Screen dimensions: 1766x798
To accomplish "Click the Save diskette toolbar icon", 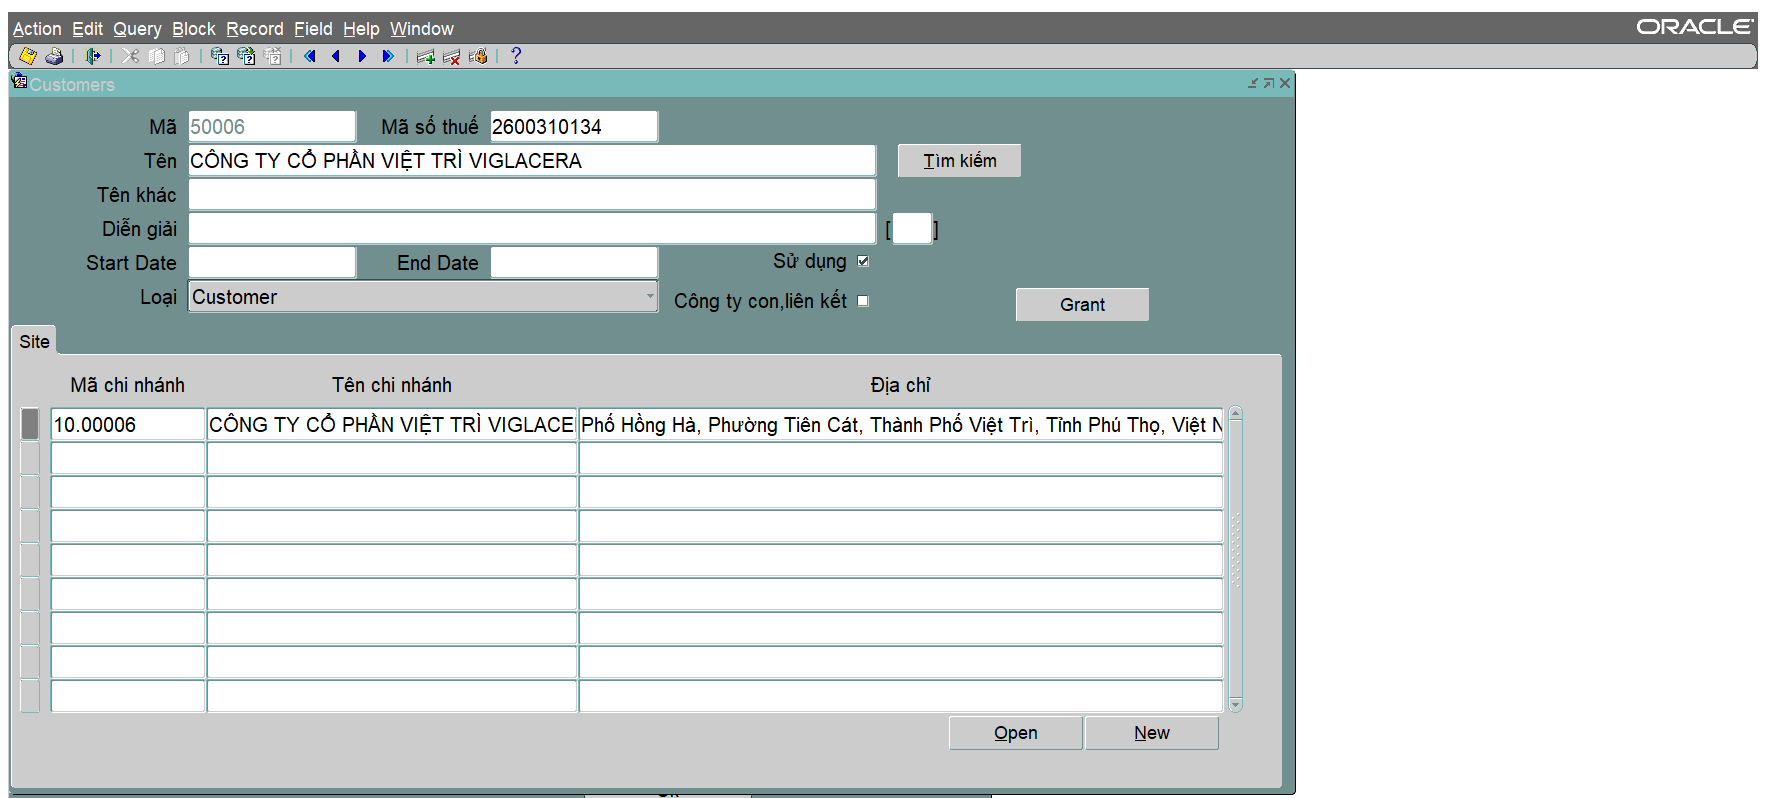I will pyautogui.click(x=28, y=56).
